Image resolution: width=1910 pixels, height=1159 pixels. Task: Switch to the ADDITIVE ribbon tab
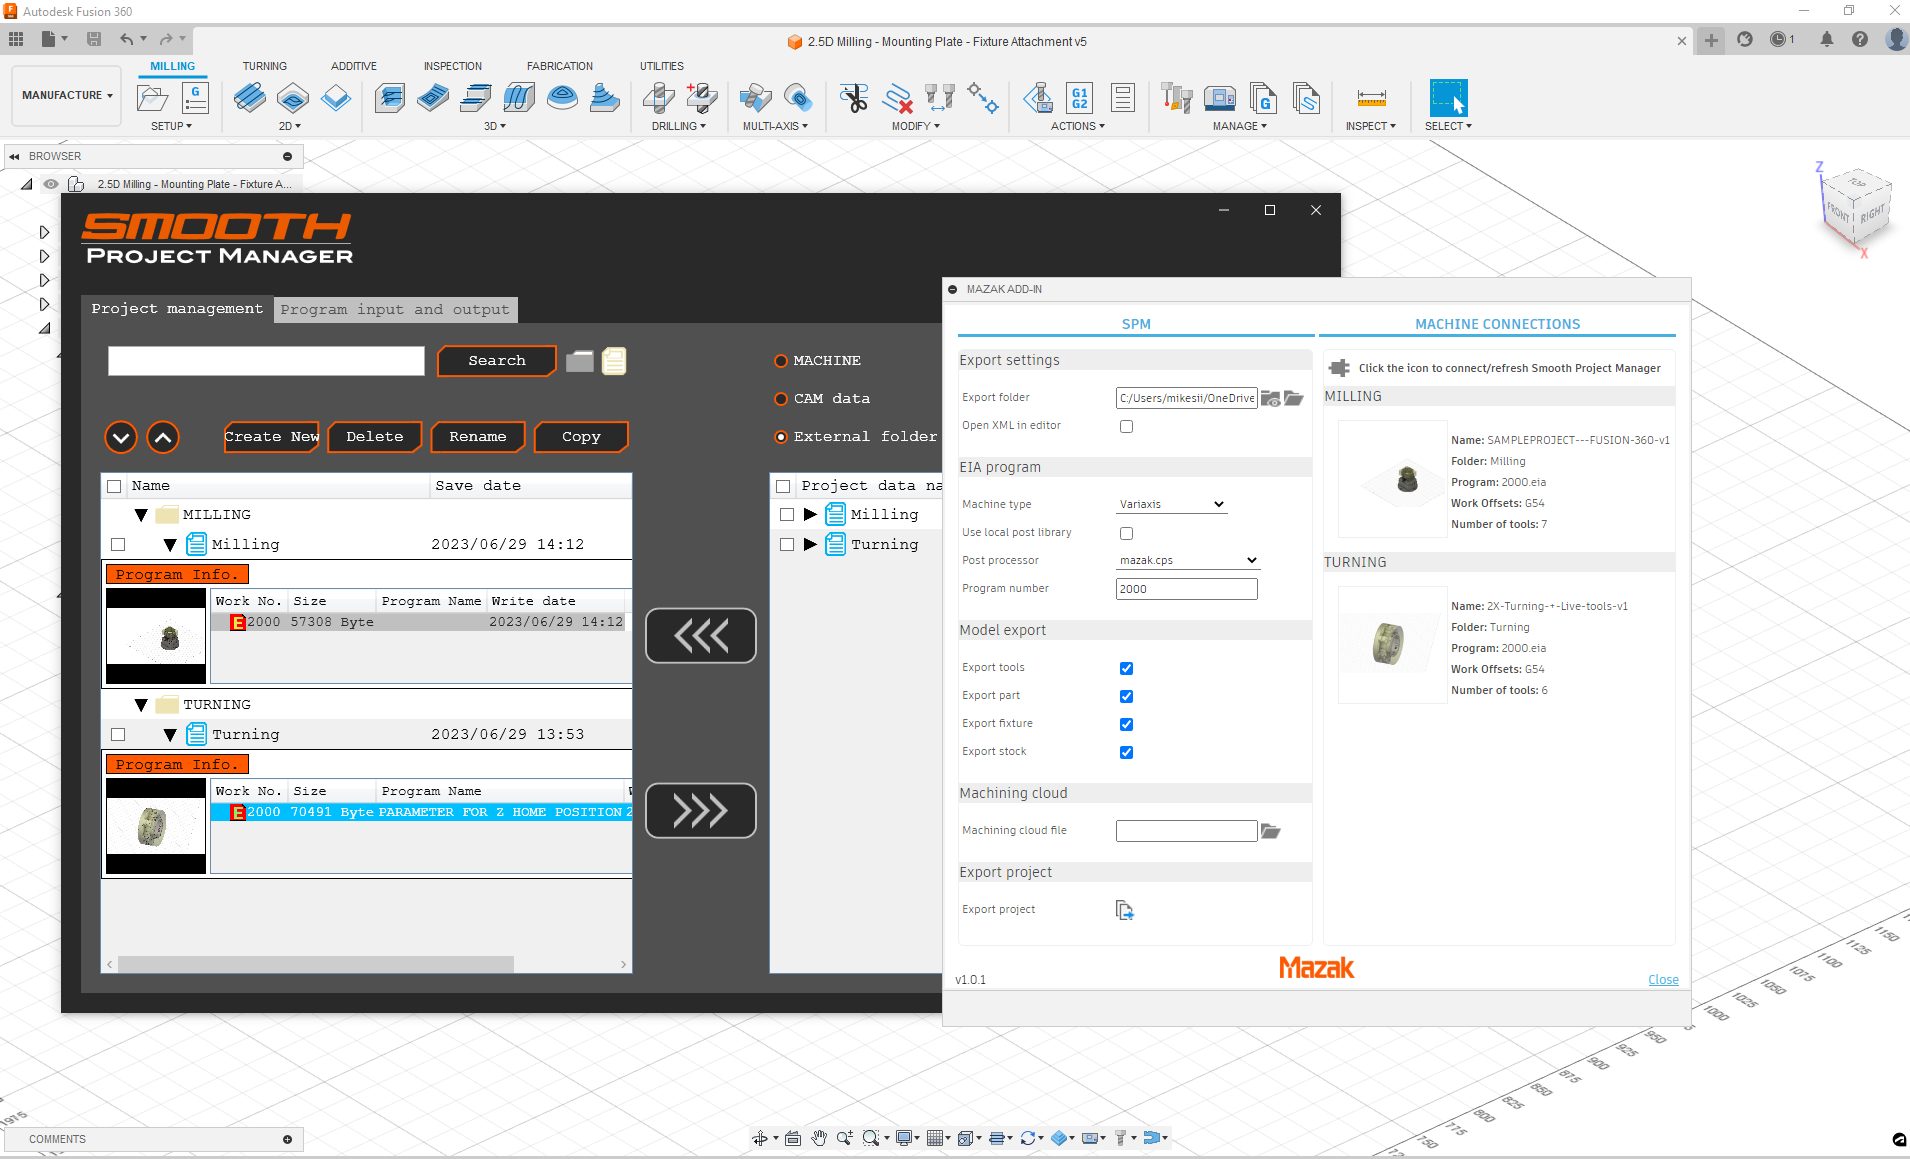[354, 66]
